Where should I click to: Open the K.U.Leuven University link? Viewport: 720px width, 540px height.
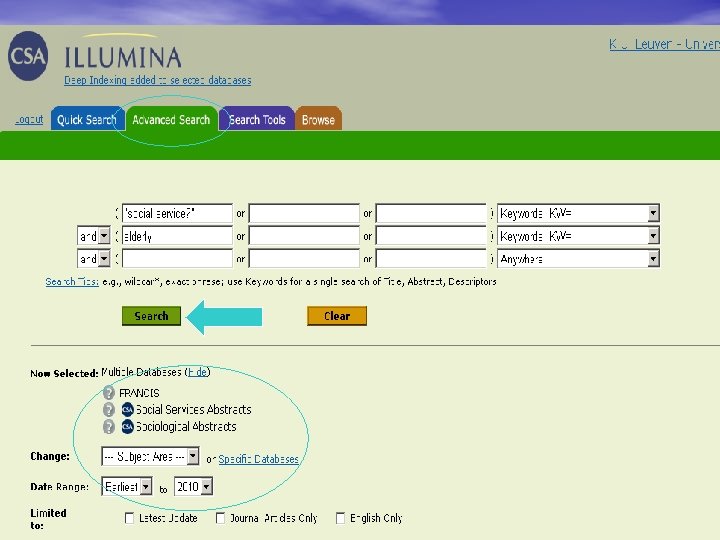click(664, 44)
